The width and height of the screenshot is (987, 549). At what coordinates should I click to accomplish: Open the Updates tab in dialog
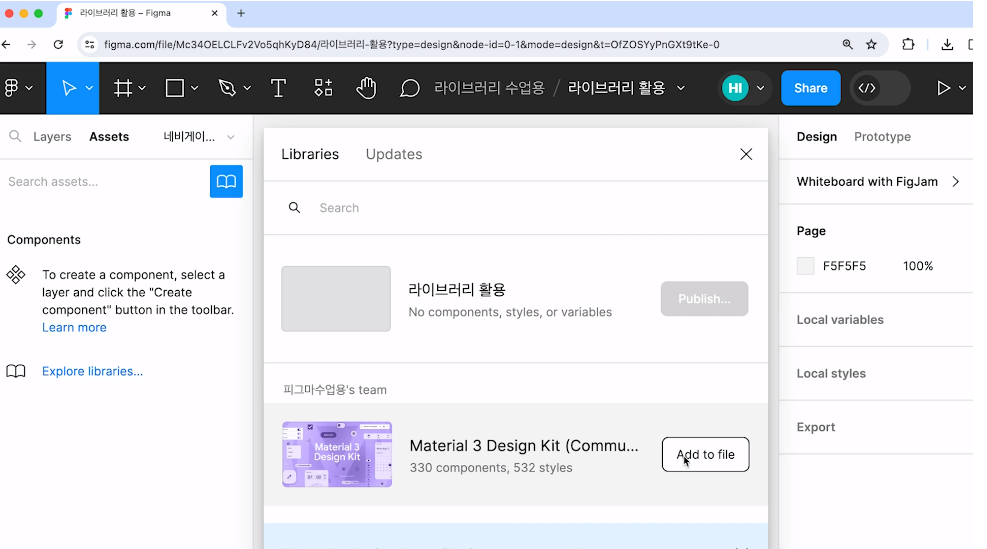point(394,154)
